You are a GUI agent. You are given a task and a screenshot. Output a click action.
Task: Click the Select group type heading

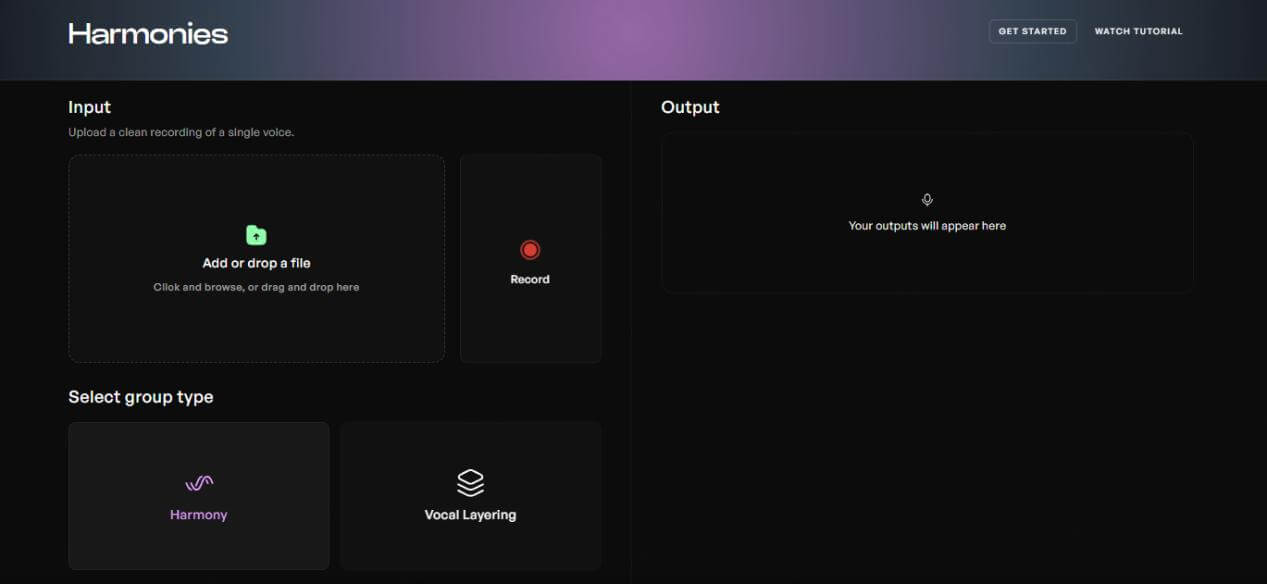(x=140, y=397)
